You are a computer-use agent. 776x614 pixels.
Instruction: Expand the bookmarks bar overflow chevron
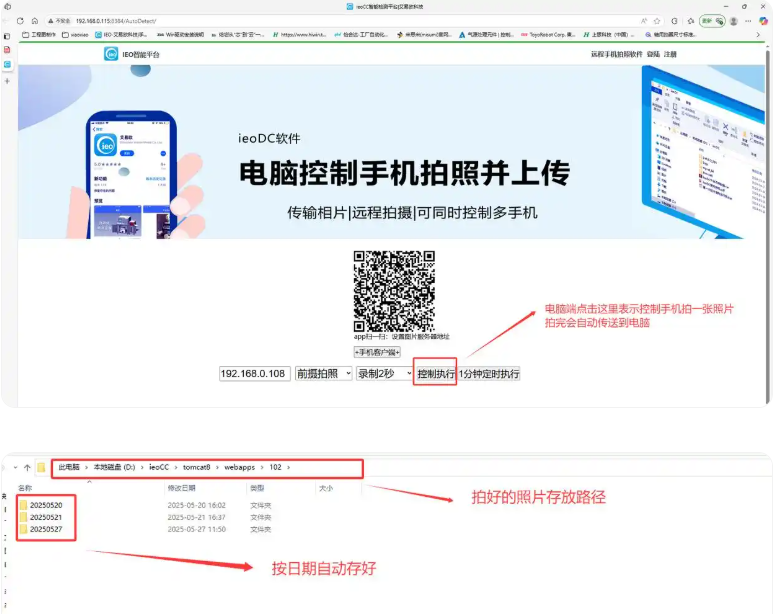point(758,35)
